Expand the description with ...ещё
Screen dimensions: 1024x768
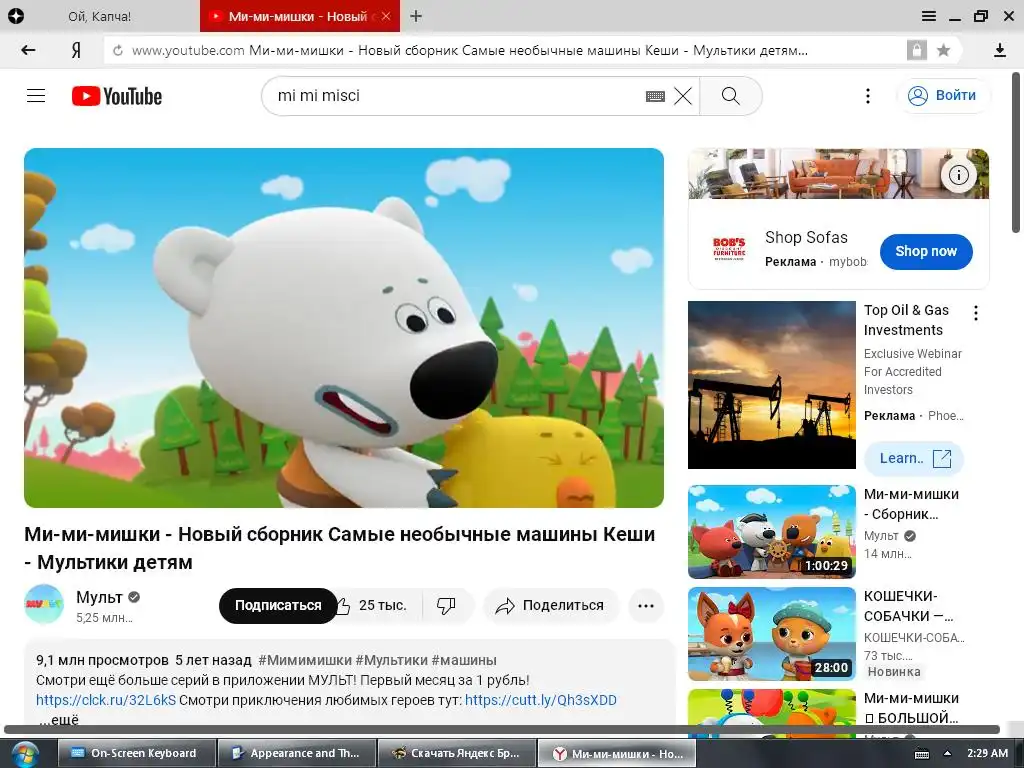click(x=59, y=719)
